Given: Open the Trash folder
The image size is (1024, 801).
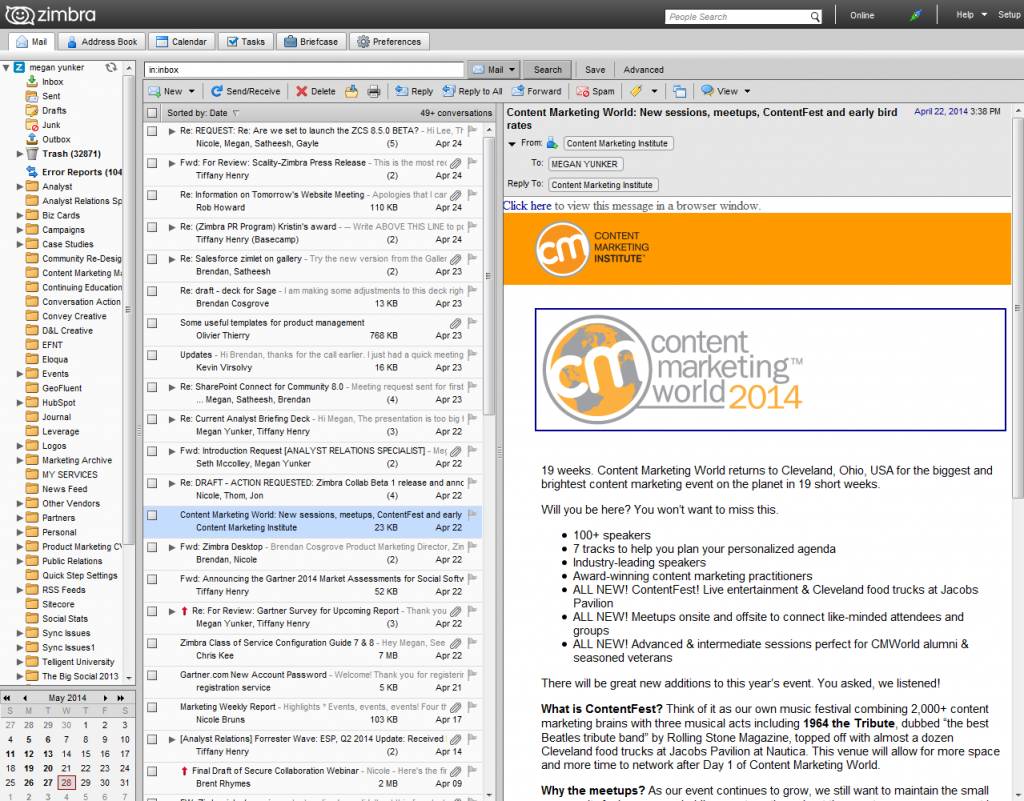Looking at the screenshot, I should point(71,154).
